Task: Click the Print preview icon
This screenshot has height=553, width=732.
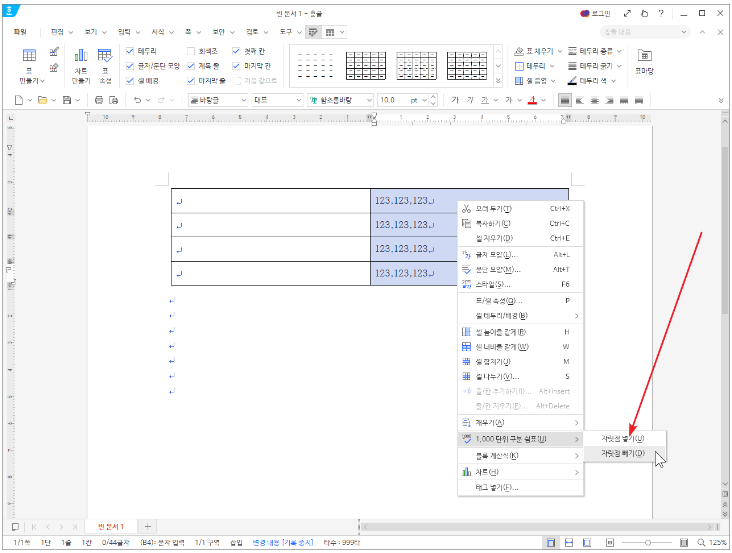Action: [113, 100]
